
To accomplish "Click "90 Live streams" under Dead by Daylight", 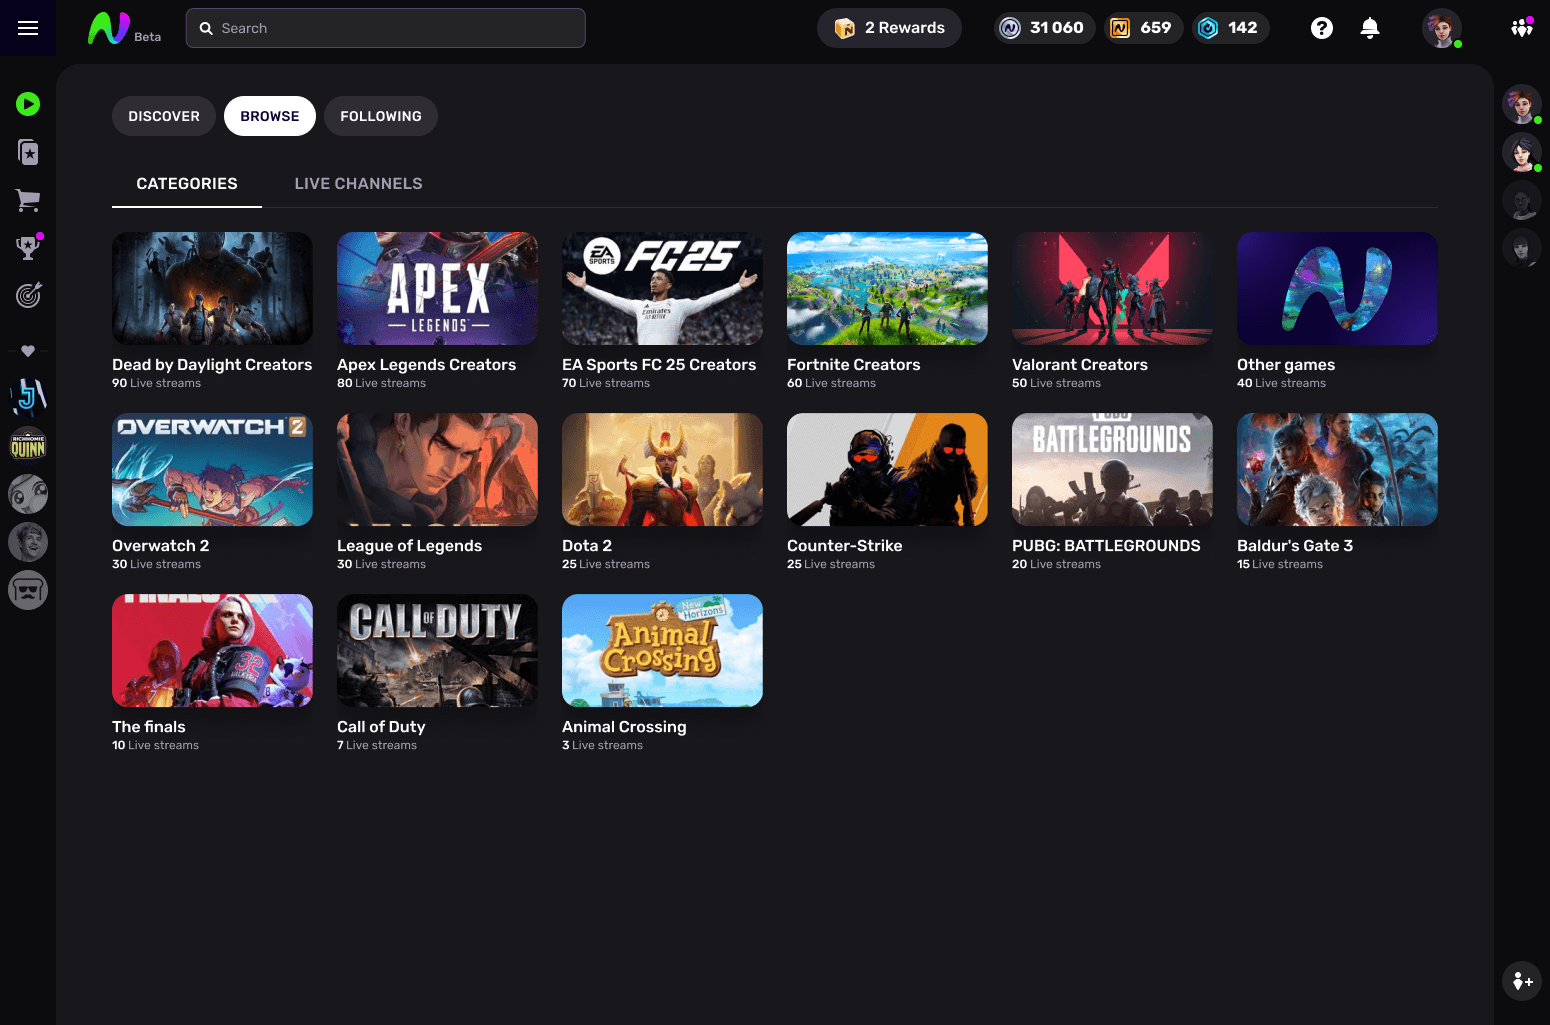I will [x=156, y=383].
